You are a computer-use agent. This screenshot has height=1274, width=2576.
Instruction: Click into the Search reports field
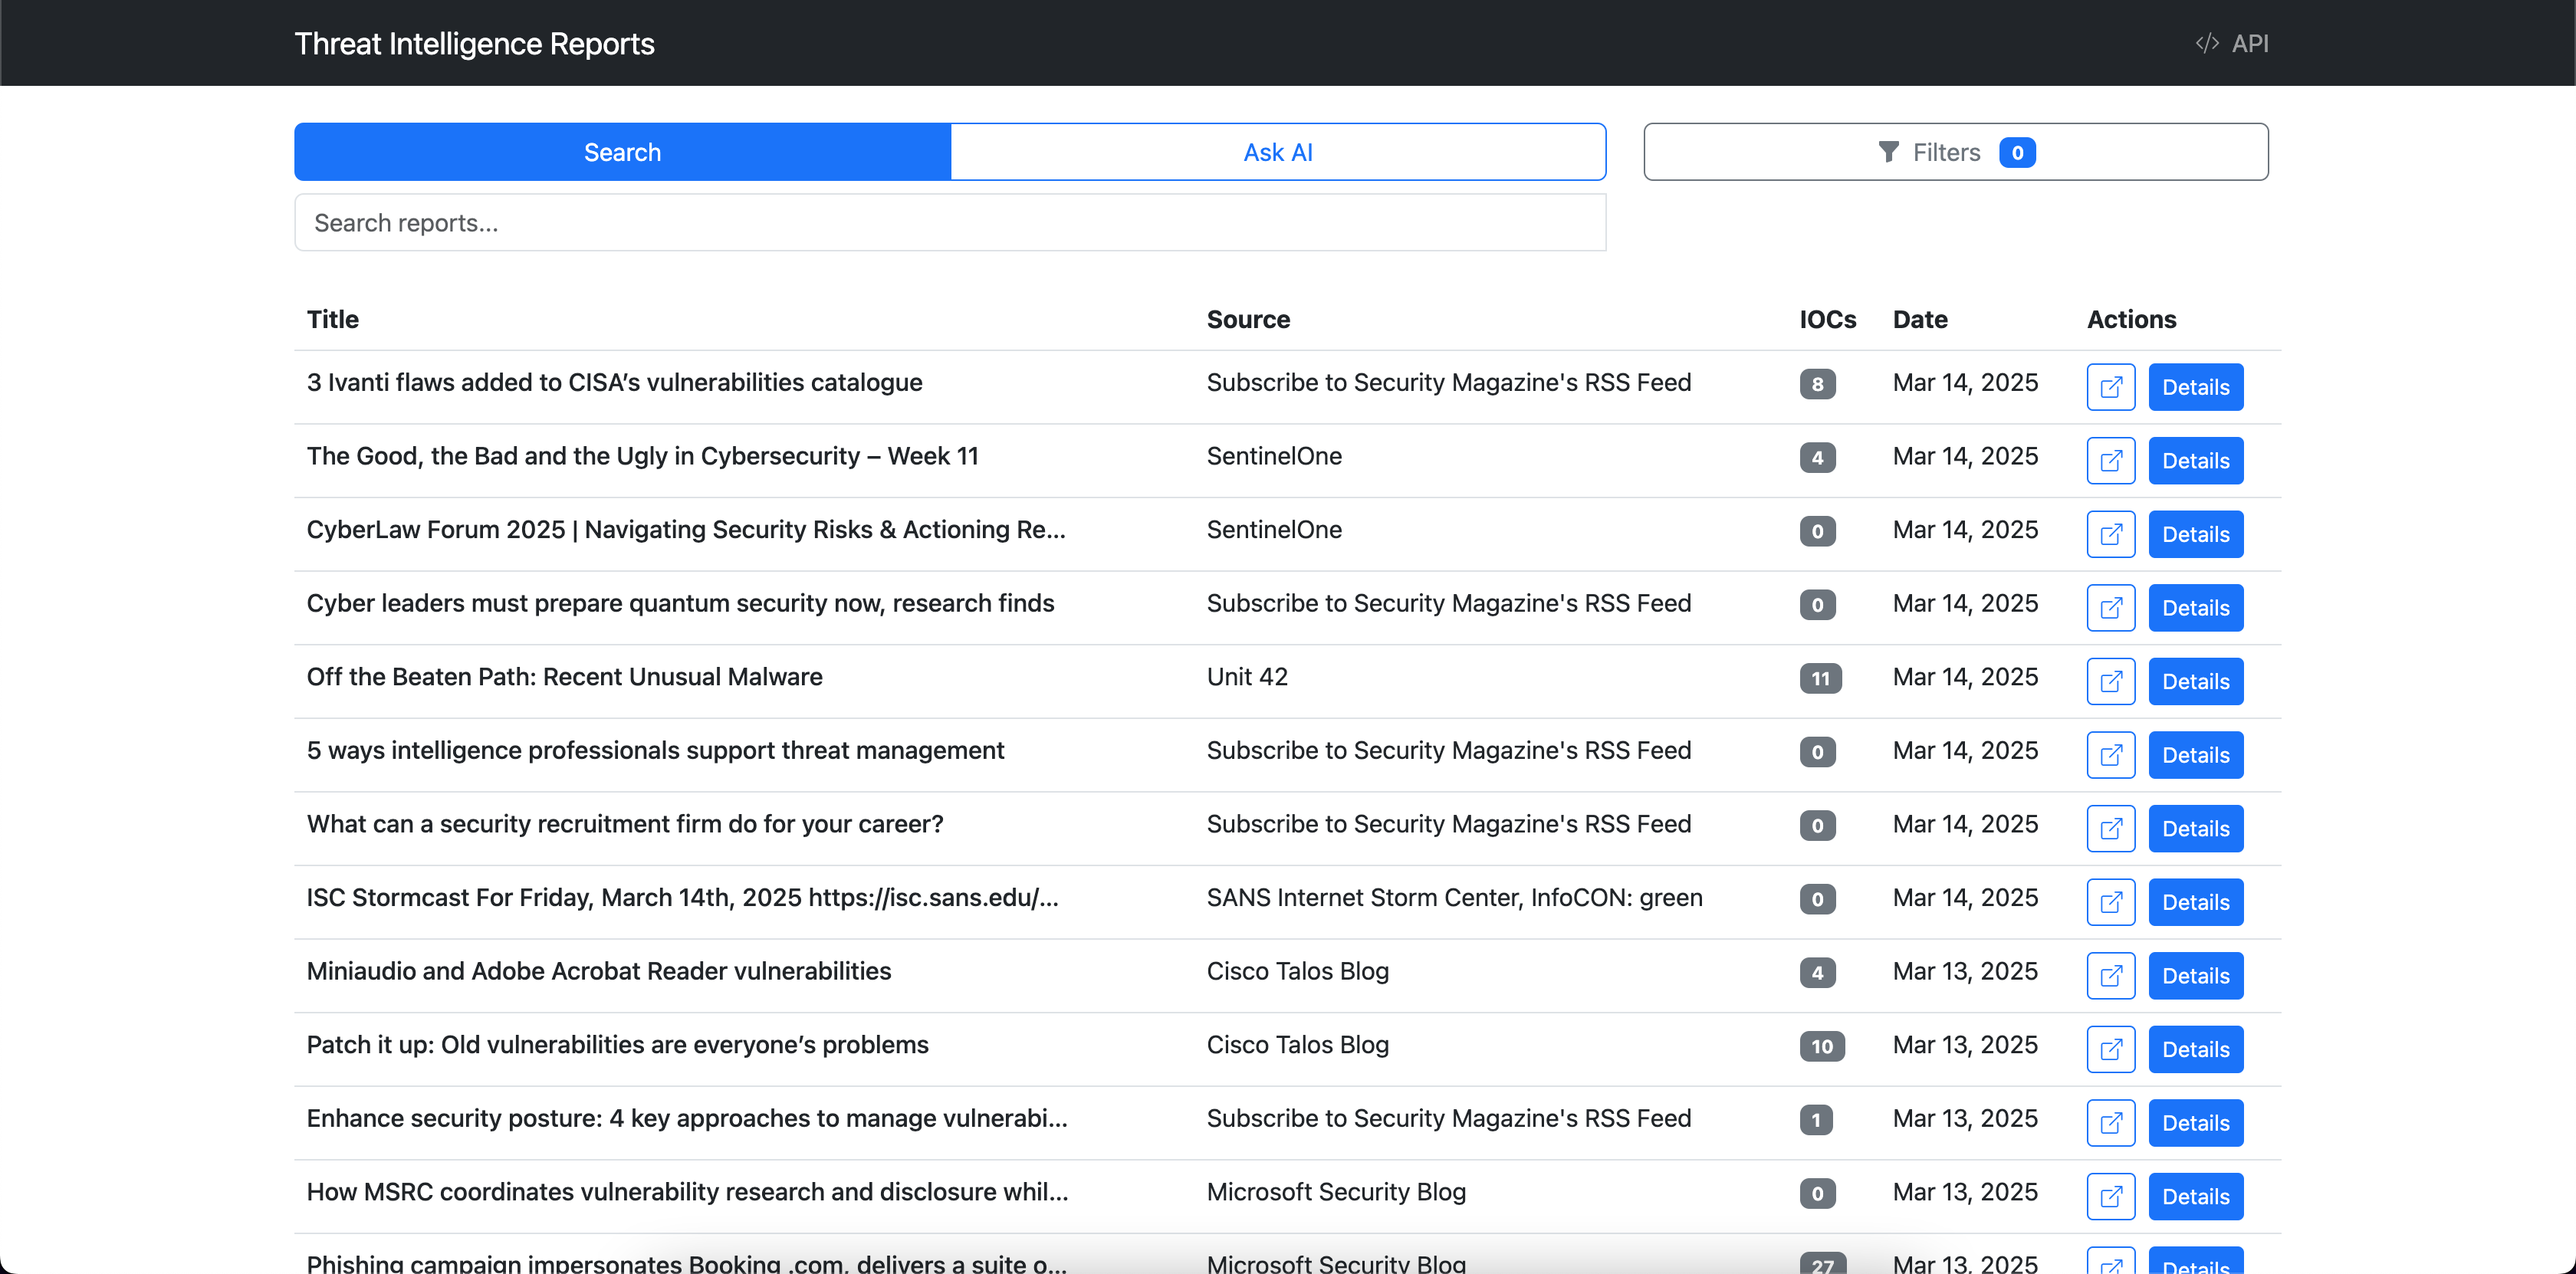click(x=950, y=223)
